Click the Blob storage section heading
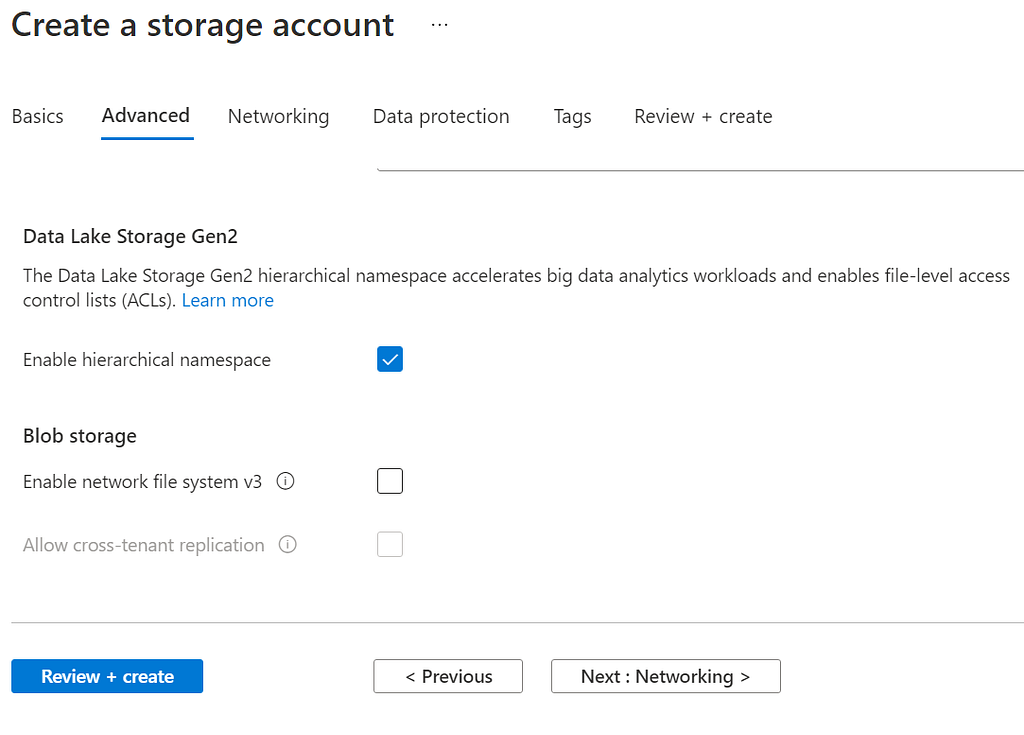 [x=80, y=436]
